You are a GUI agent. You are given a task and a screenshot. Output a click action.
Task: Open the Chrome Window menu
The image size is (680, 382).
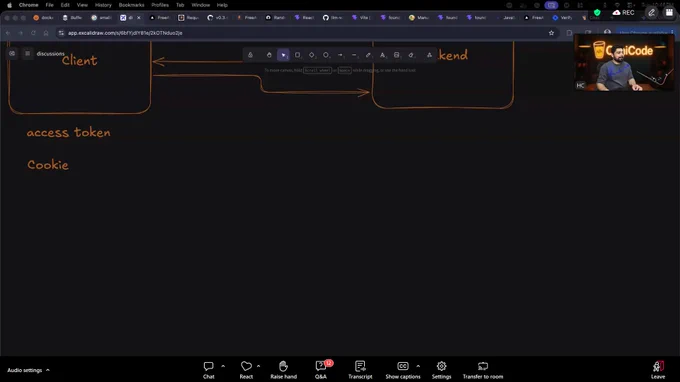(x=201, y=5)
